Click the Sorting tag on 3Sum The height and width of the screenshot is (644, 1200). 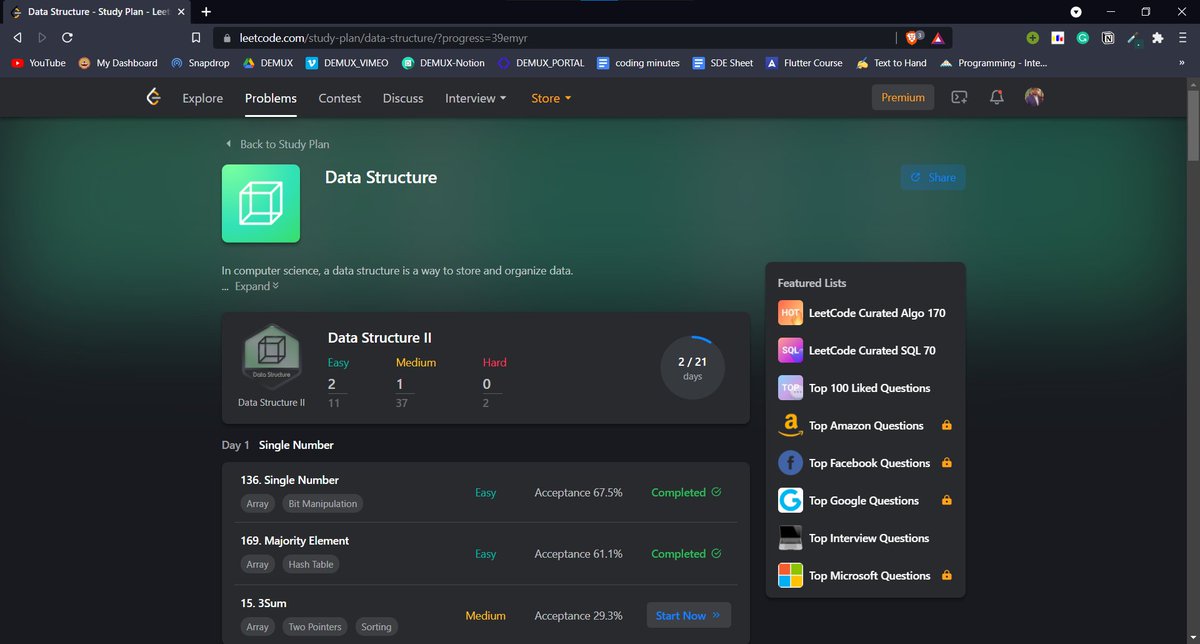(x=377, y=626)
